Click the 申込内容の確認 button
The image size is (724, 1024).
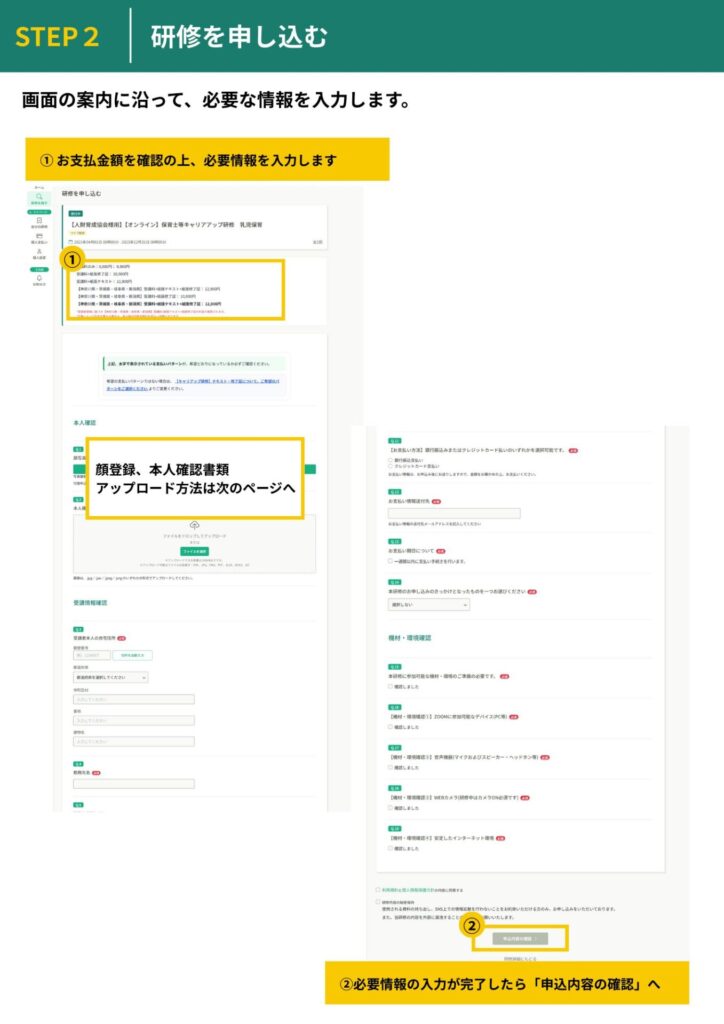pos(520,939)
